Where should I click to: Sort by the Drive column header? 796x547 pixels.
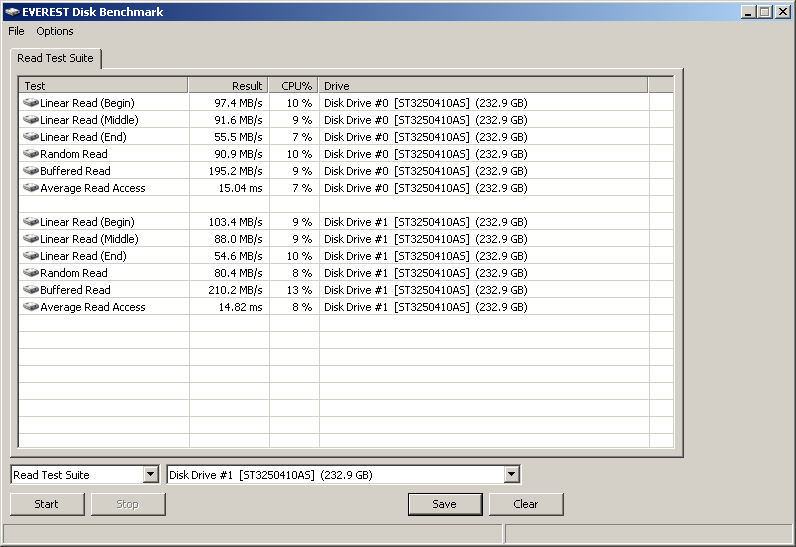(x=483, y=85)
